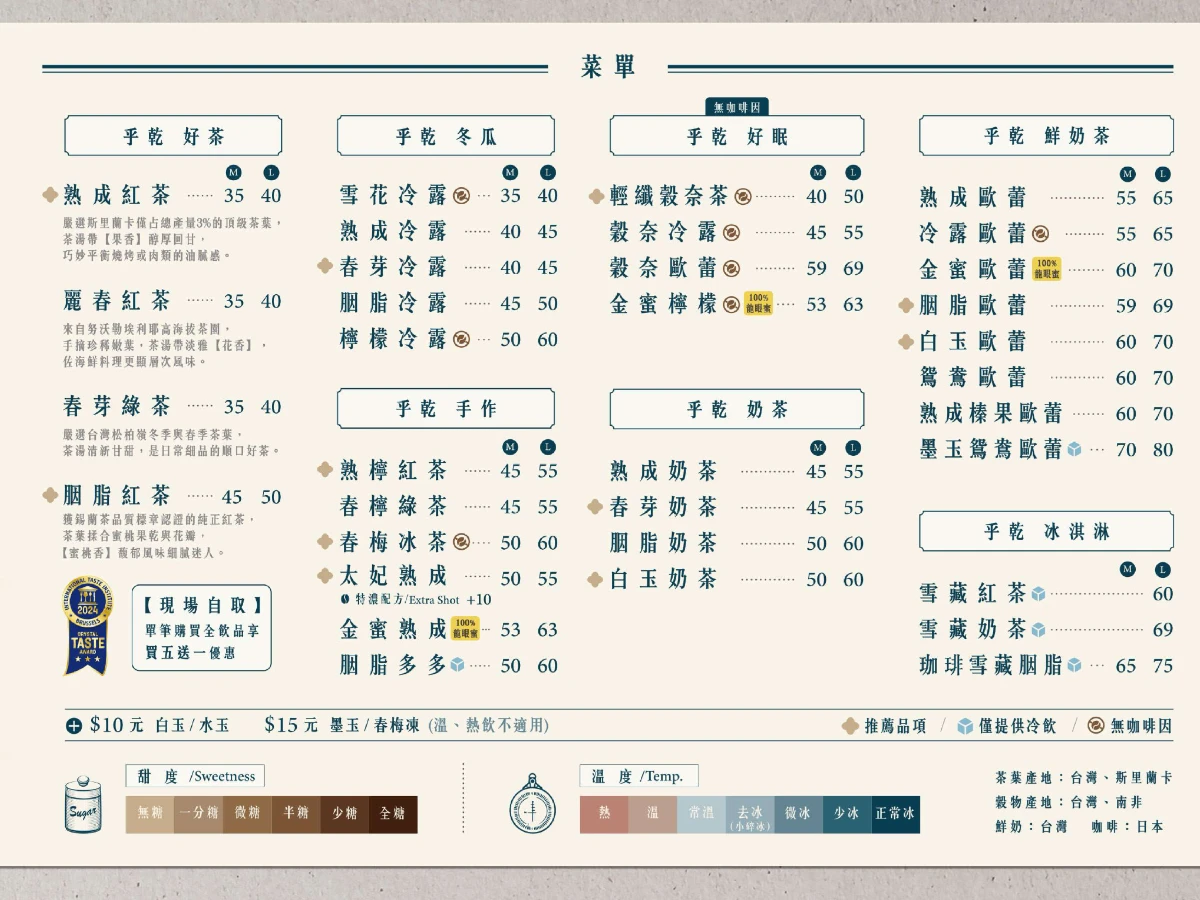Choose the 正常冰 temperature swatch

(x=894, y=814)
